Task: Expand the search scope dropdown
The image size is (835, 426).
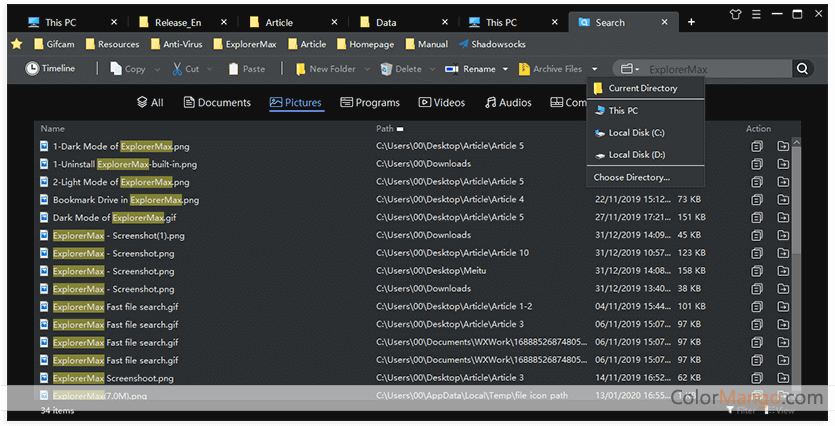Action: [629, 69]
